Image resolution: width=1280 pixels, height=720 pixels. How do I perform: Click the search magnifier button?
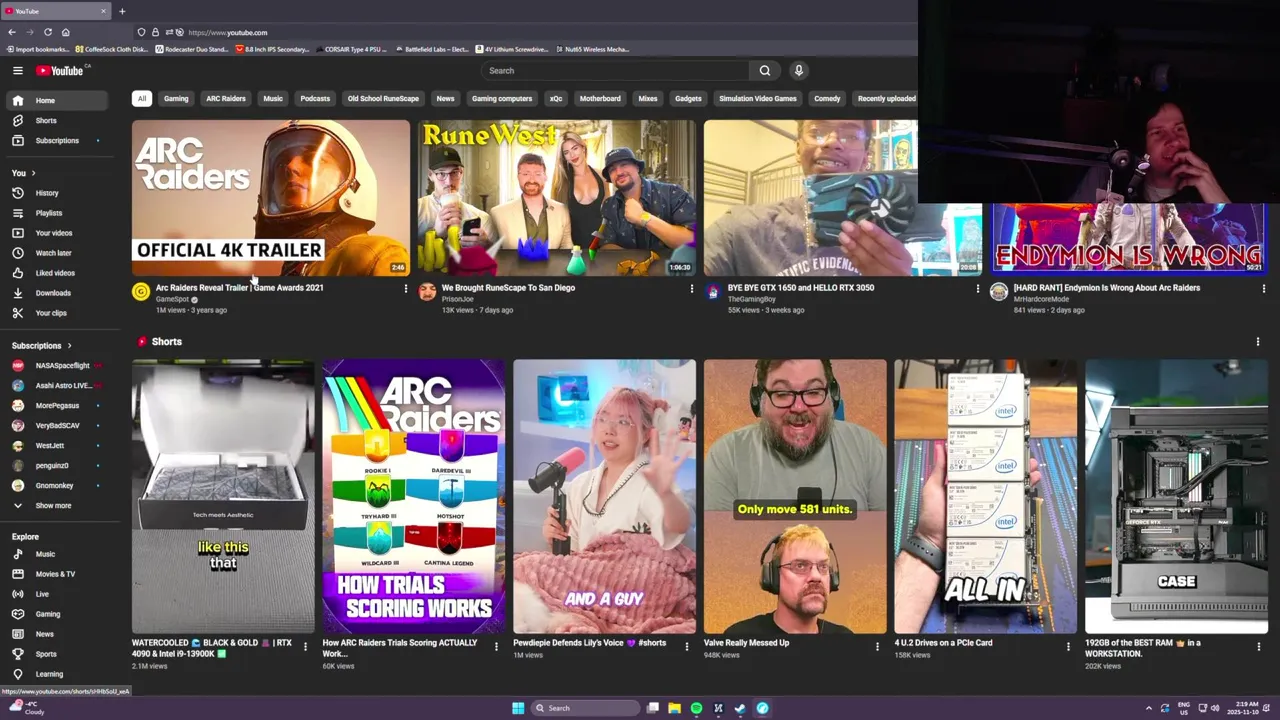(765, 70)
